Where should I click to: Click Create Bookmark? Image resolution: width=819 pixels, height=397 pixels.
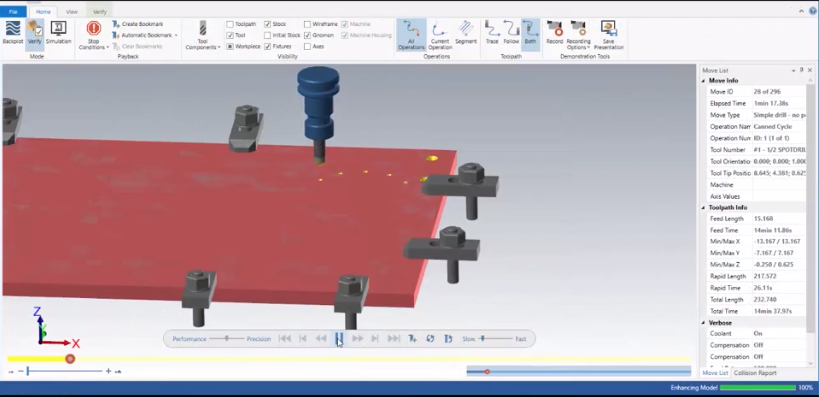pyautogui.click(x=137, y=24)
